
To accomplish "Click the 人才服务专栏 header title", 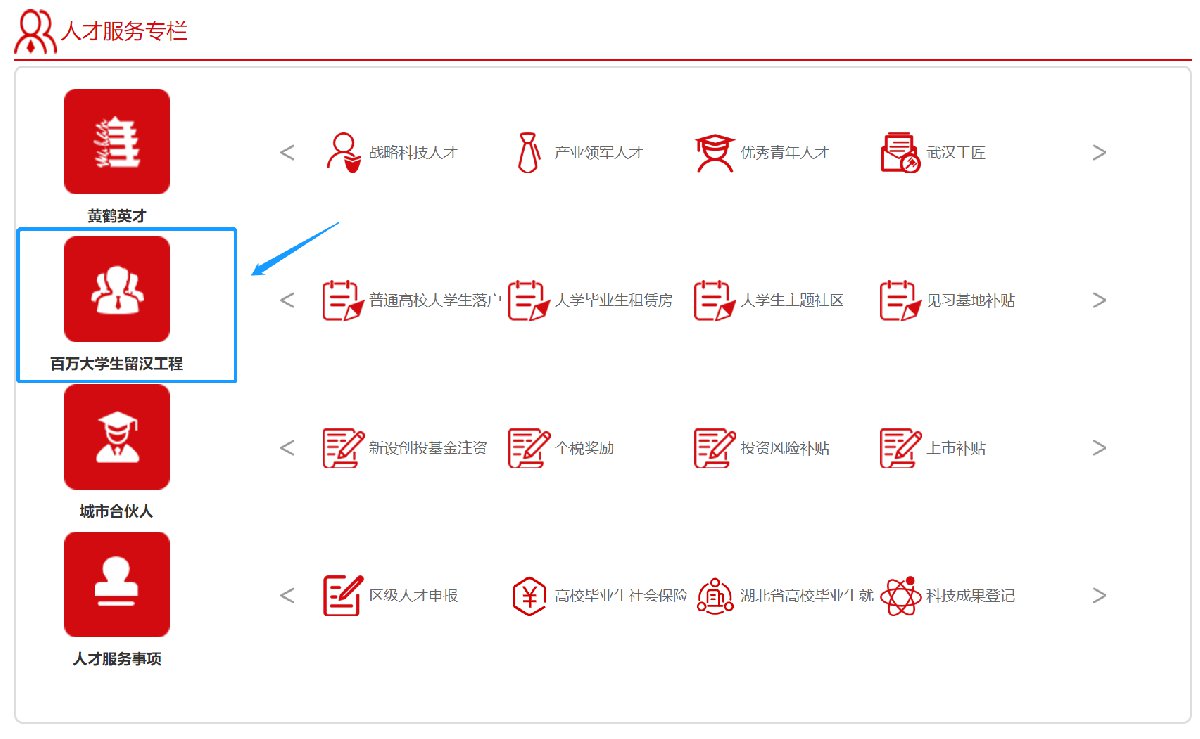I will [124, 31].
